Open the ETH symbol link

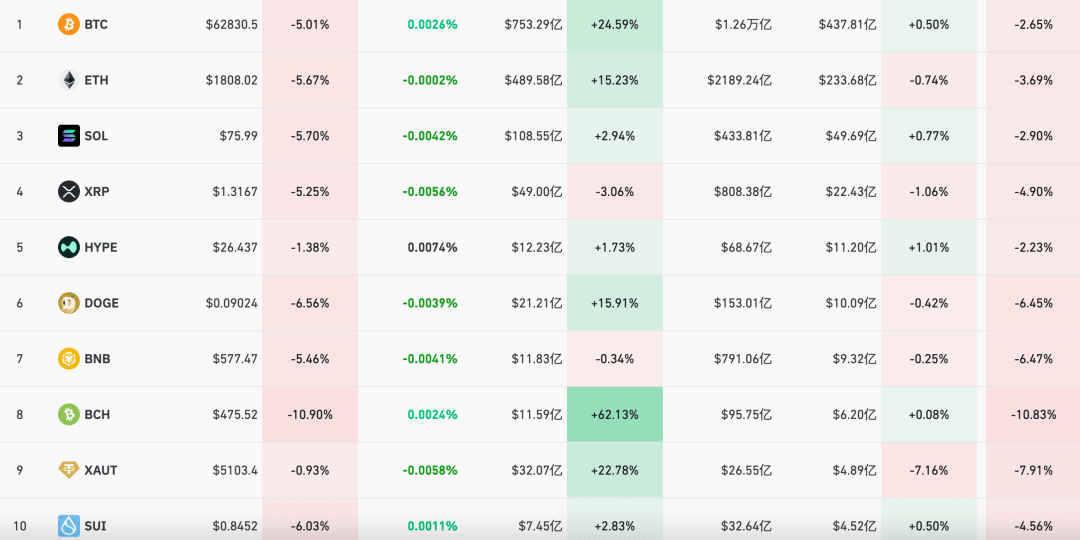pos(96,80)
